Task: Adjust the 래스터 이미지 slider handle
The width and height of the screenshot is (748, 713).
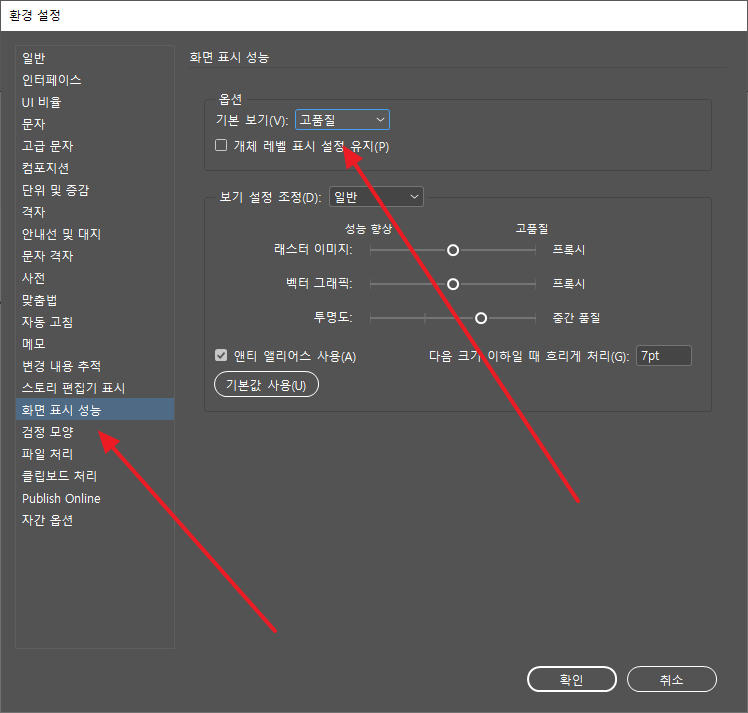Action: pos(453,250)
